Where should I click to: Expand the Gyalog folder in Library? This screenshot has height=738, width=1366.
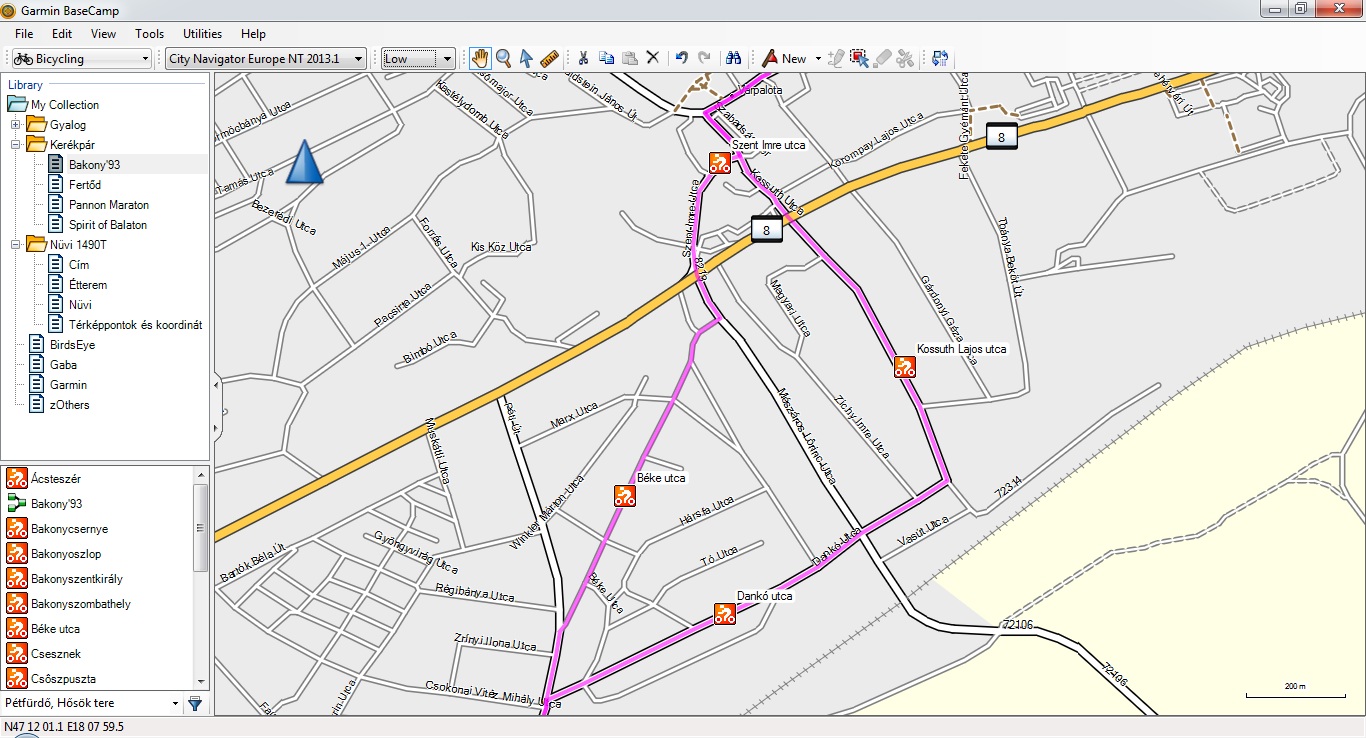click(16, 125)
